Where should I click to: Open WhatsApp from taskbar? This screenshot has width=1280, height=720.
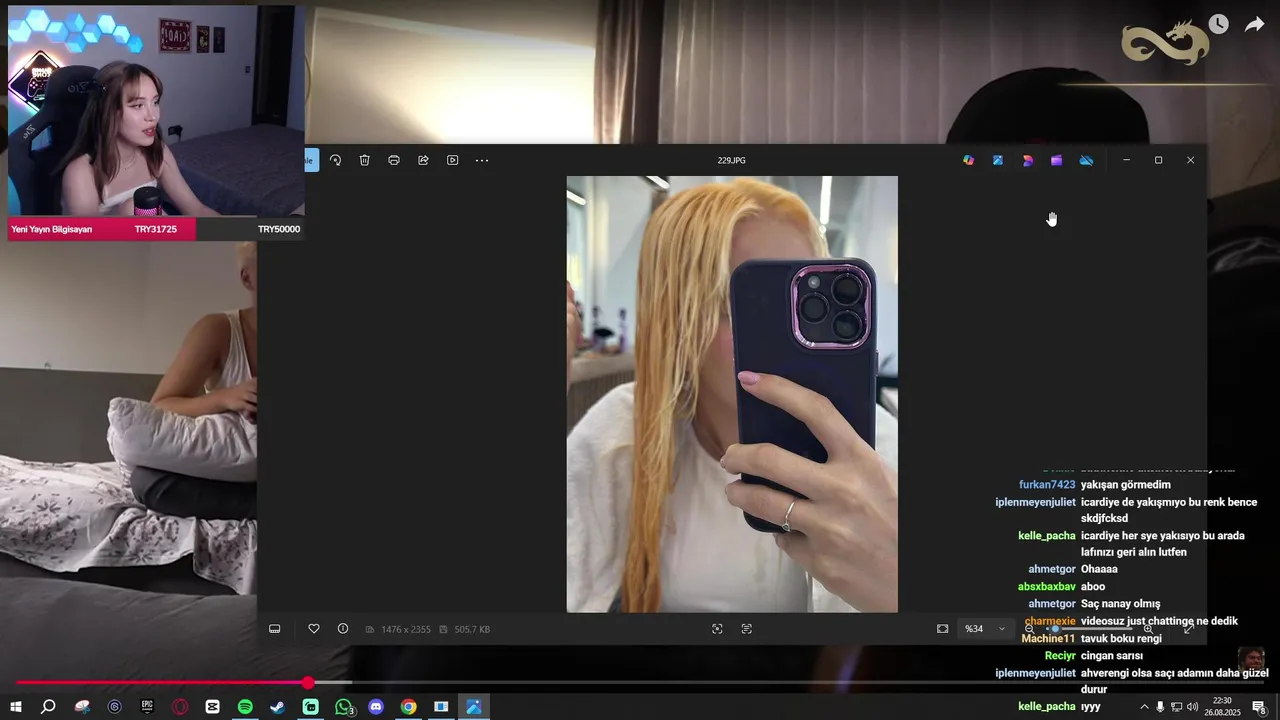(344, 707)
